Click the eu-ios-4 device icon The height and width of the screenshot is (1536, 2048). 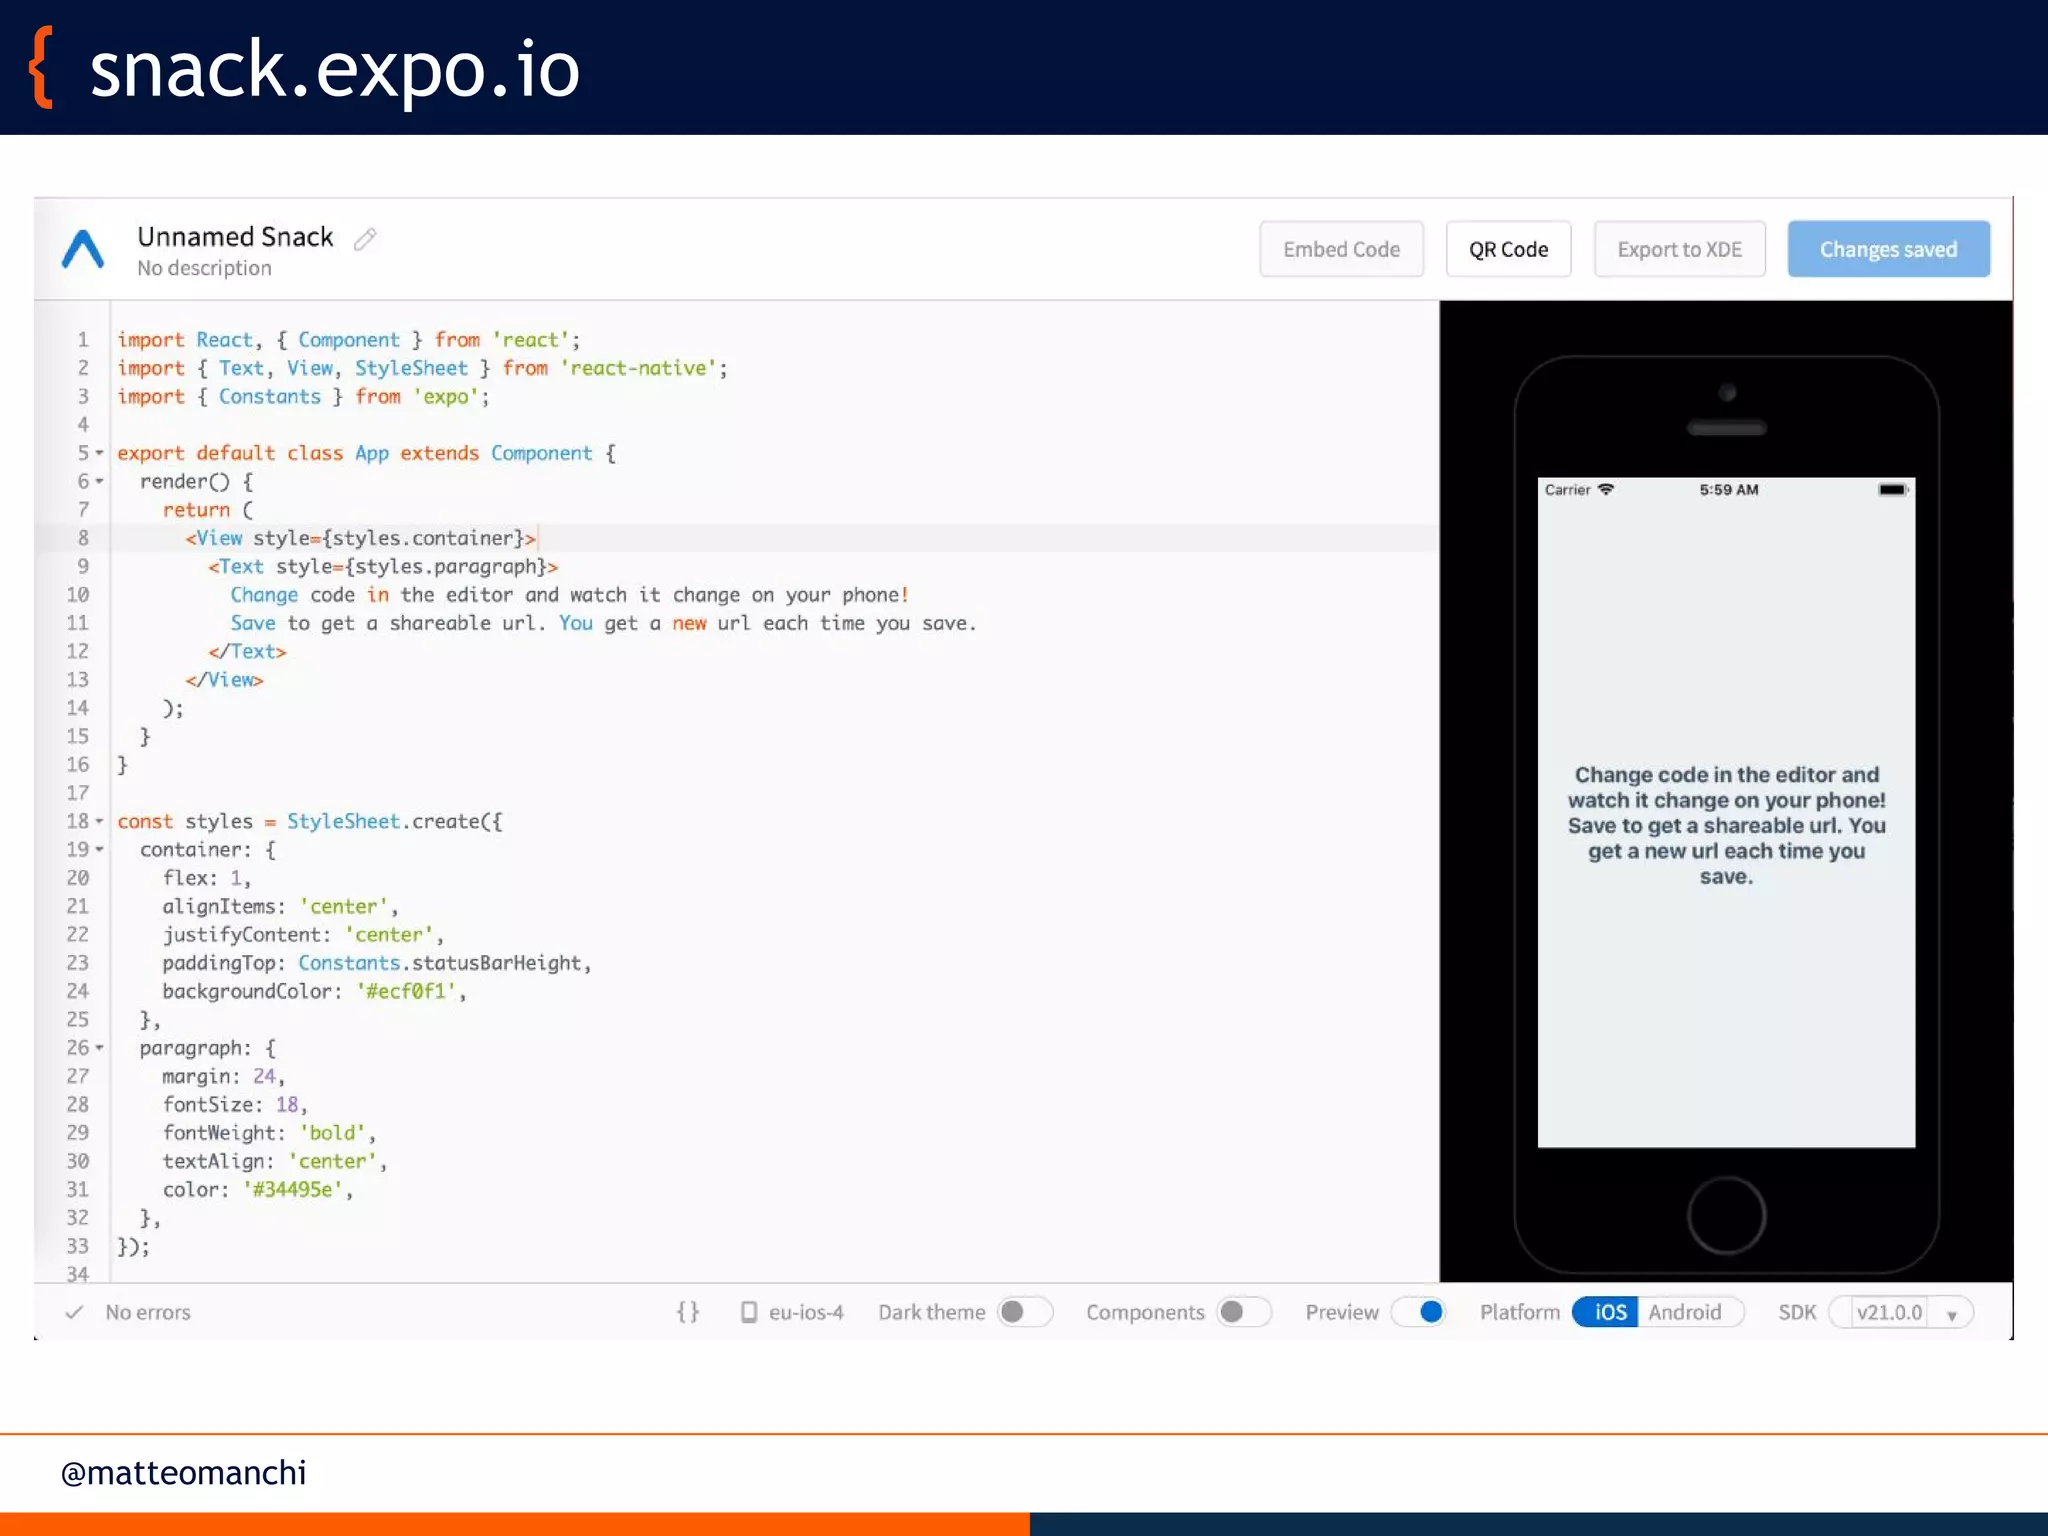pos(748,1312)
